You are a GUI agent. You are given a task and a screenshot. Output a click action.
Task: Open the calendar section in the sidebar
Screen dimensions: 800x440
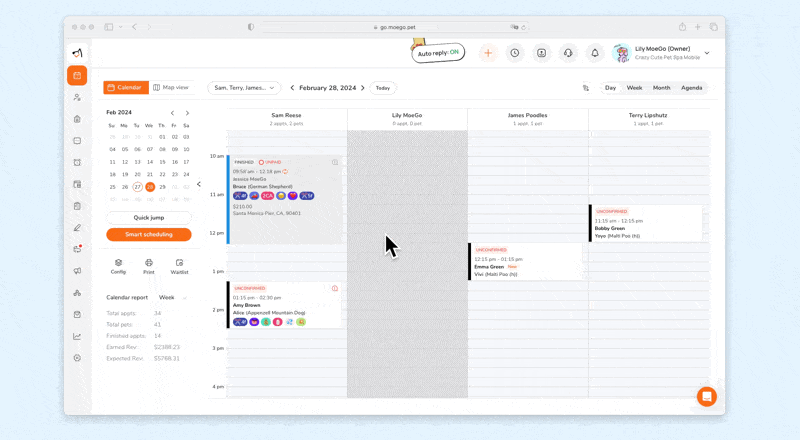(x=77, y=76)
